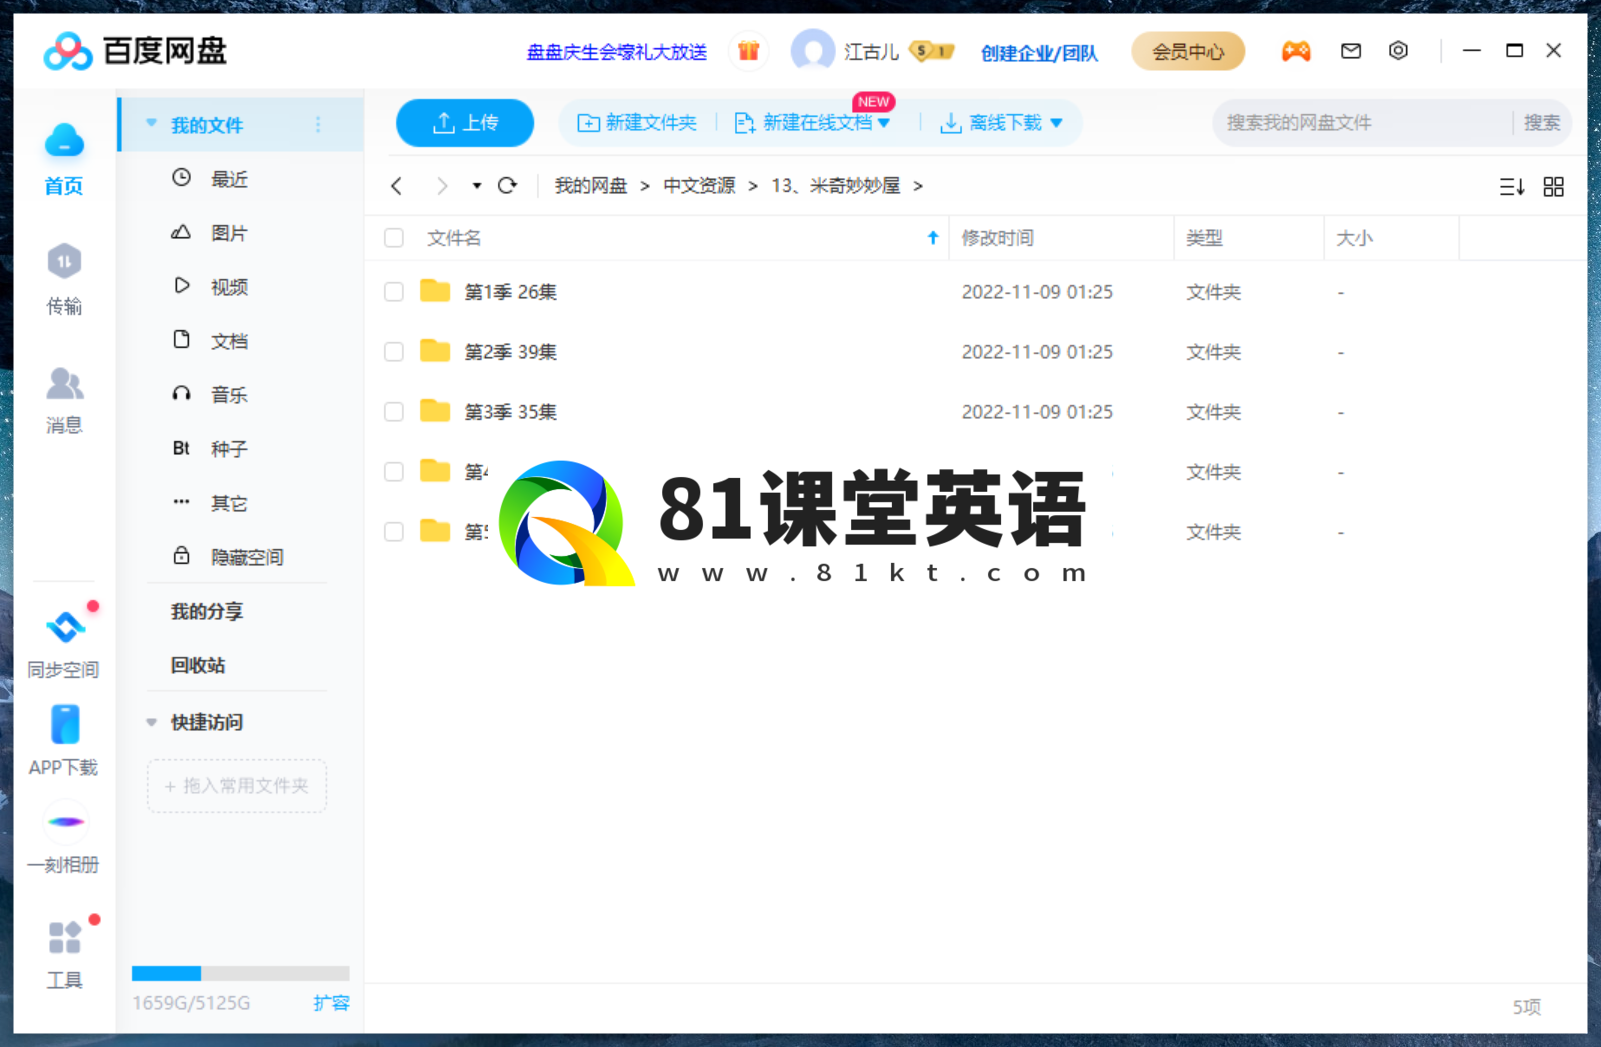Open 隐藏空间 in sidebar

coord(247,557)
